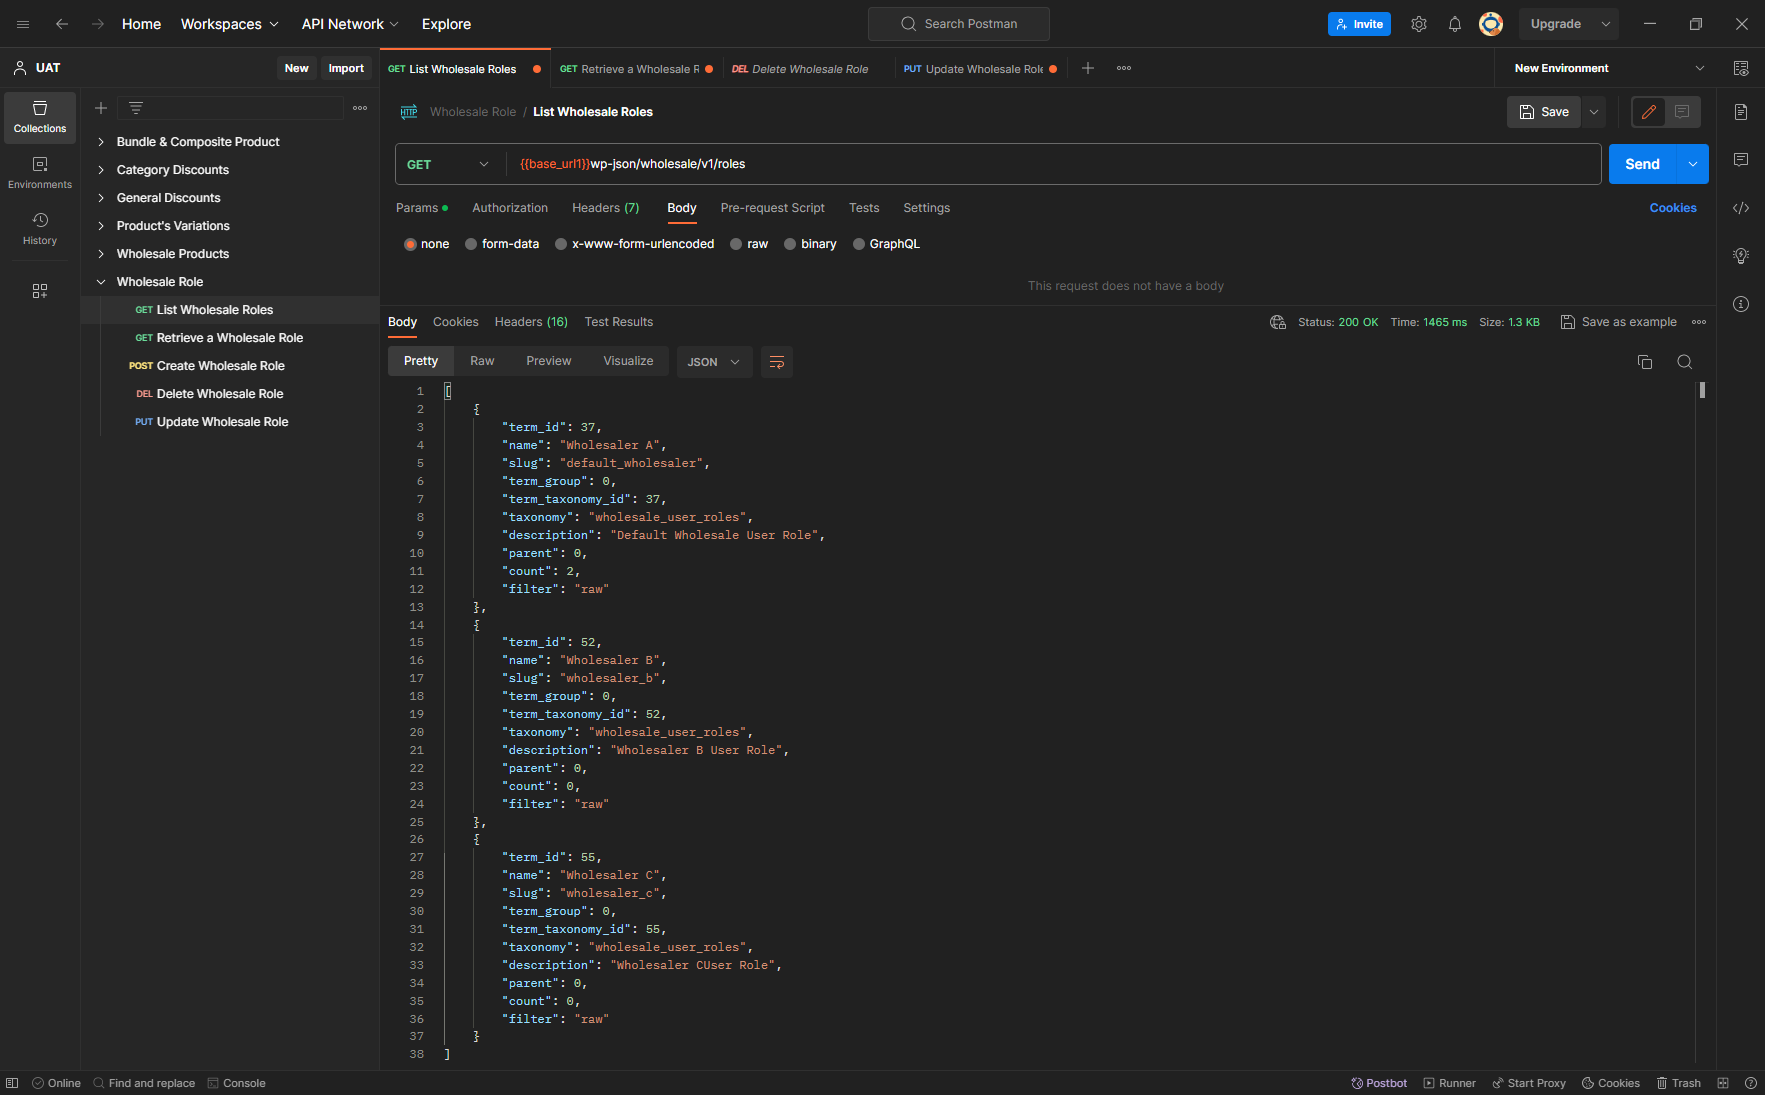Click the Cookies link beside request tabs
The image size is (1765, 1095).
coord(1673,208)
